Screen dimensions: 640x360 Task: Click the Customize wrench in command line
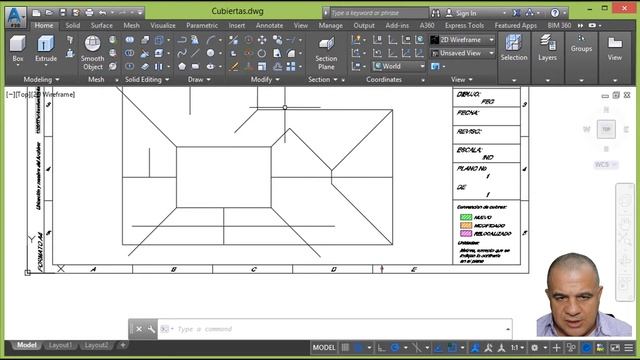(x=151, y=329)
